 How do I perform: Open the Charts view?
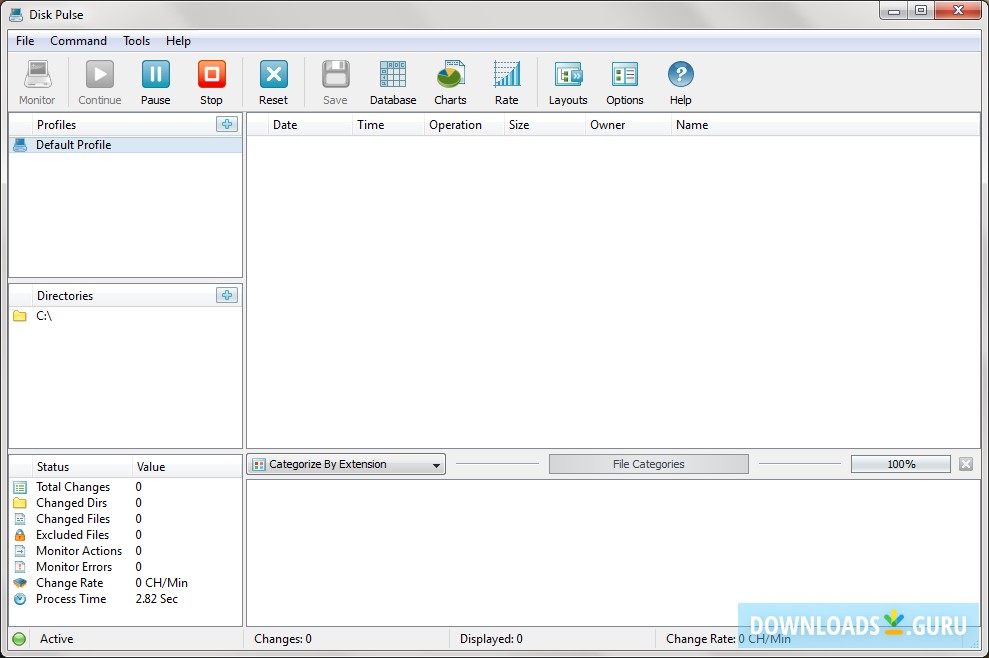[x=450, y=82]
